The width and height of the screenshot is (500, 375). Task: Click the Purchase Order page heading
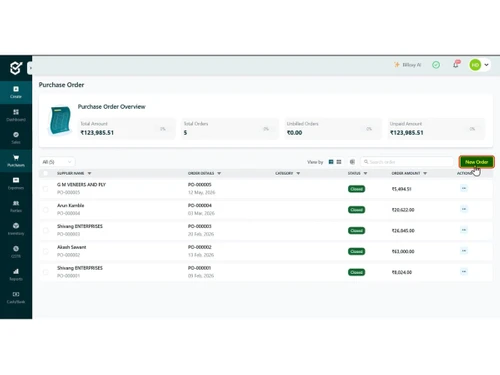(x=61, y=85)
